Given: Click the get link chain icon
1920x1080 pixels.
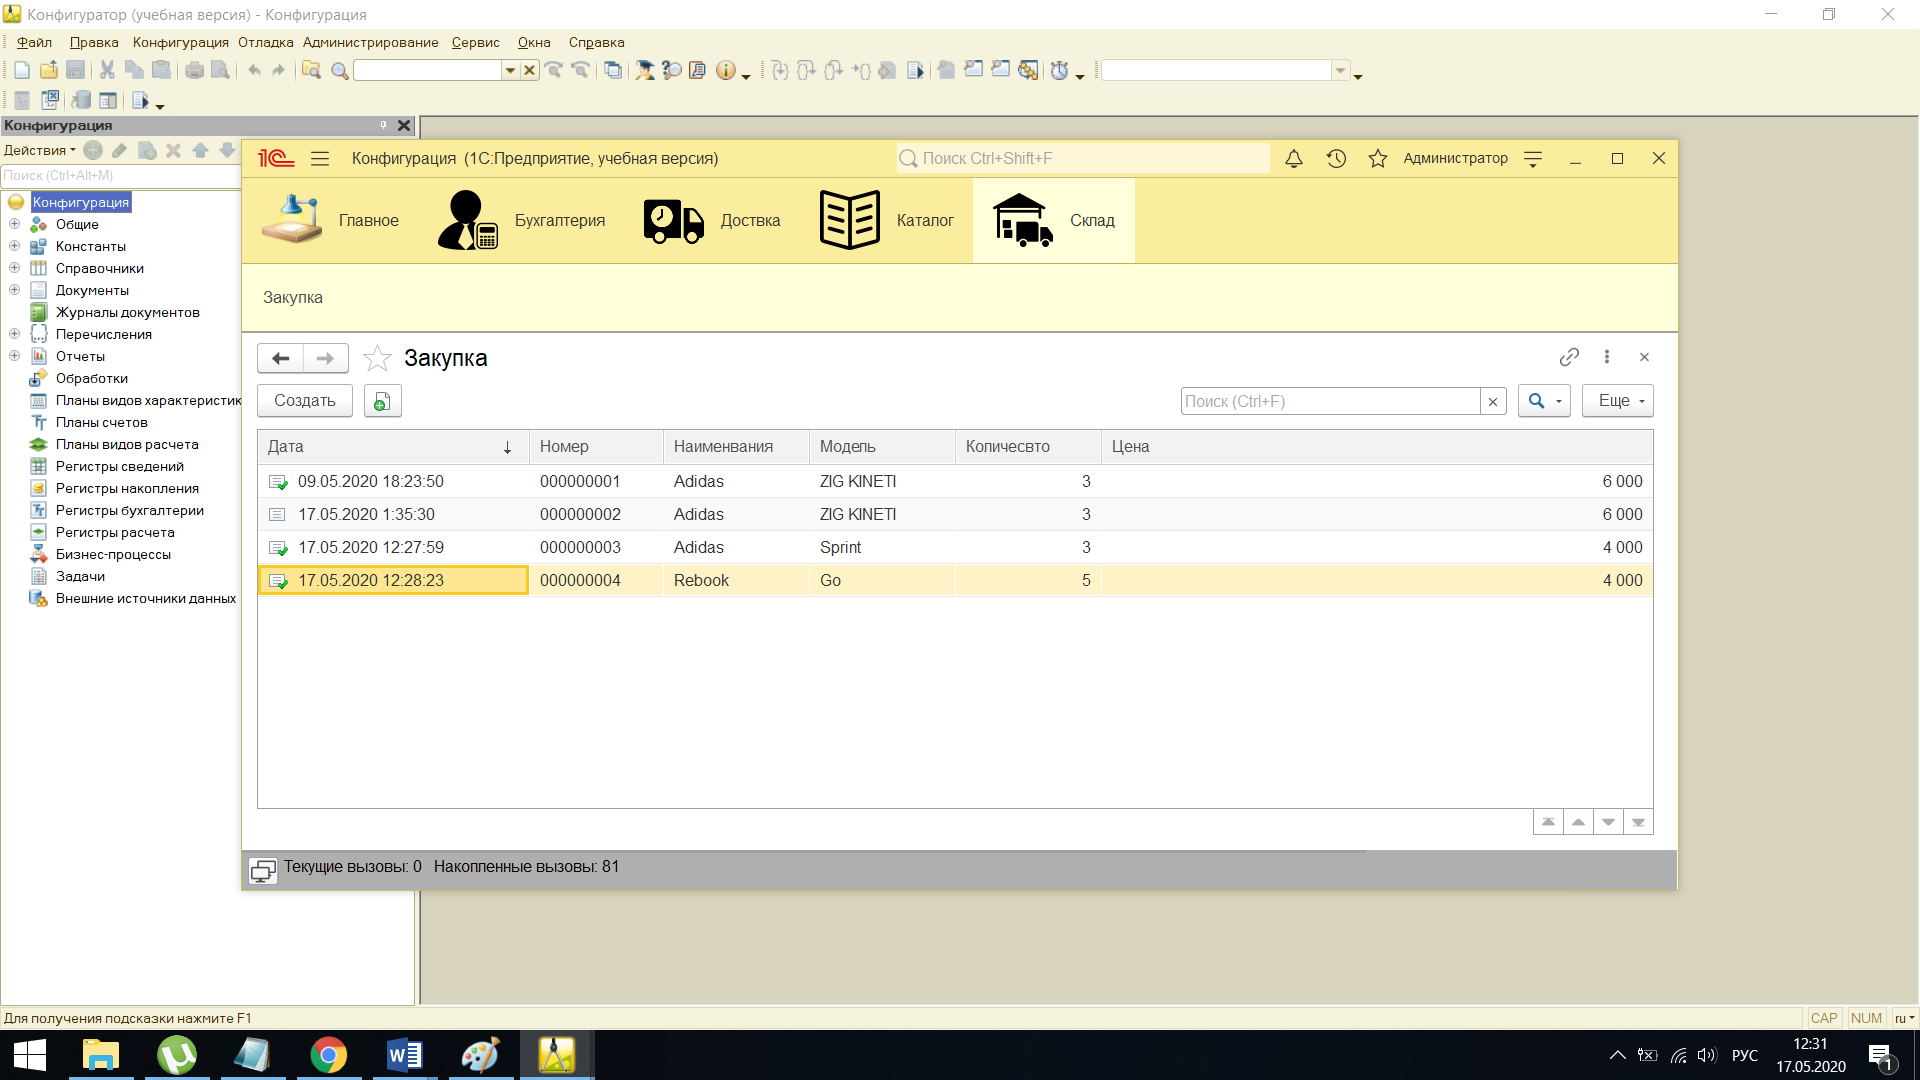Looking at the screenshot, I should coord(1569,357).
